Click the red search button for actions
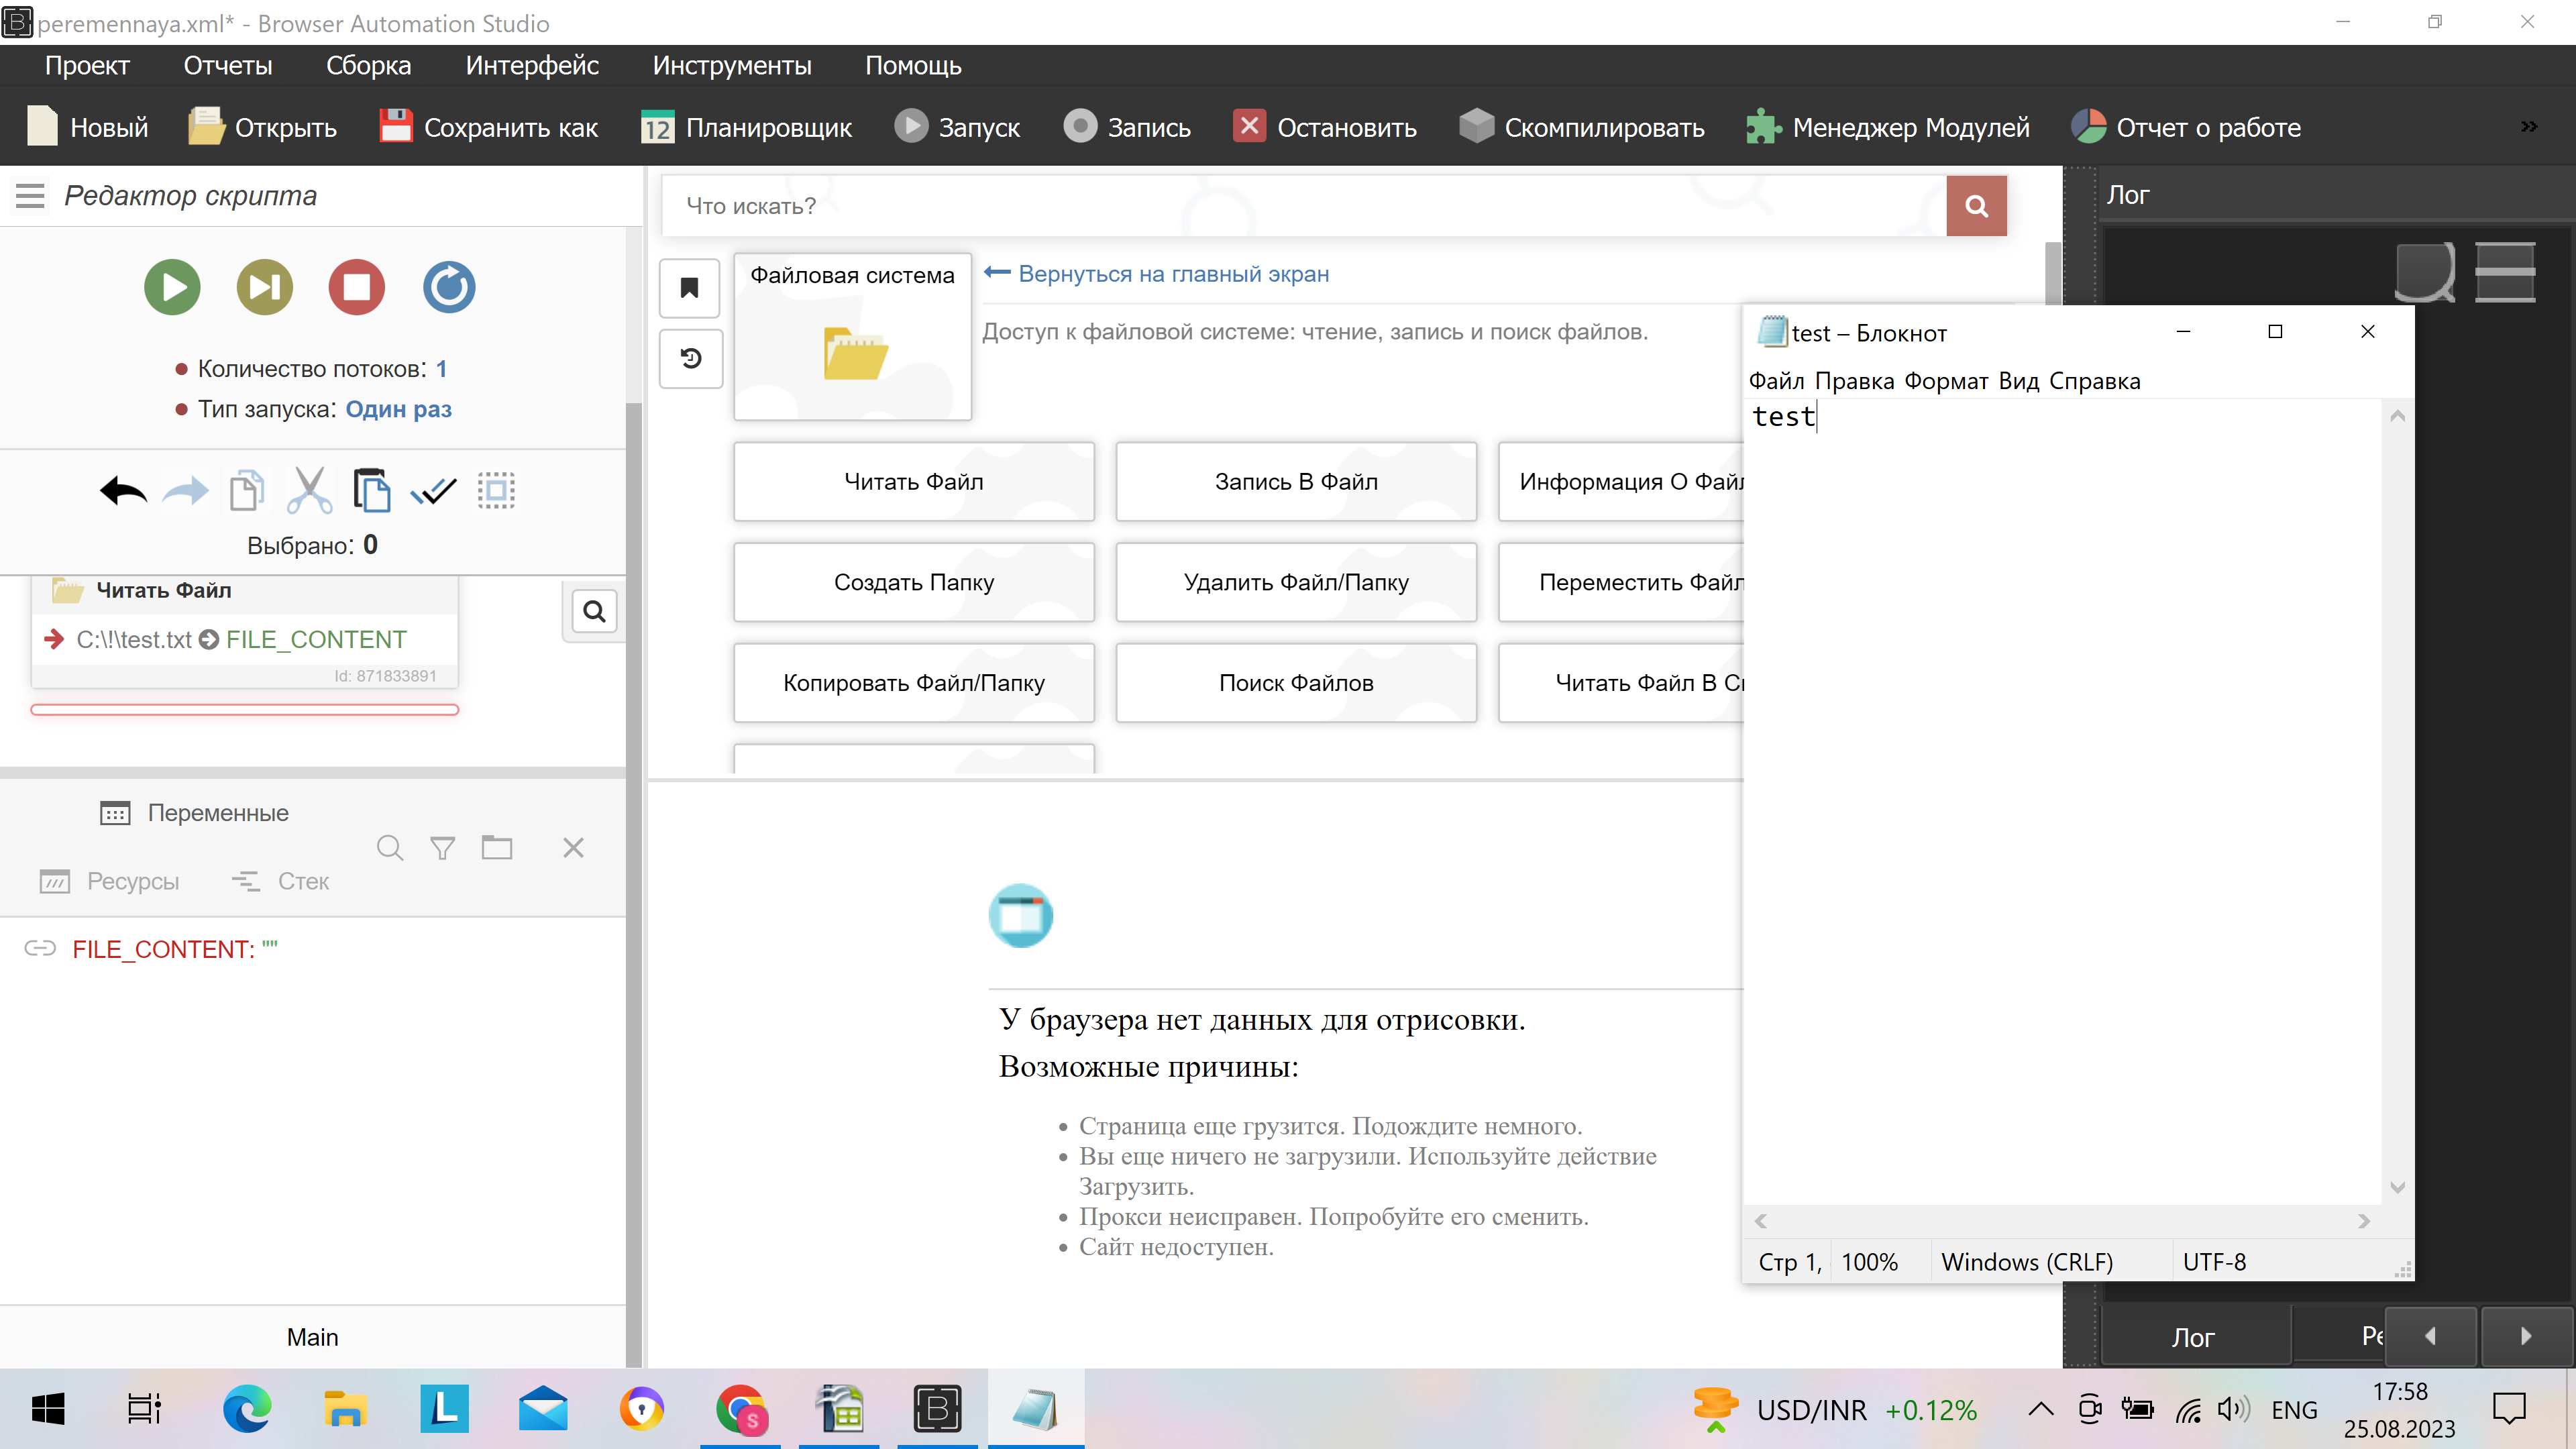This screenshot has width=2576, height=1449. [x=1976, y=206]
